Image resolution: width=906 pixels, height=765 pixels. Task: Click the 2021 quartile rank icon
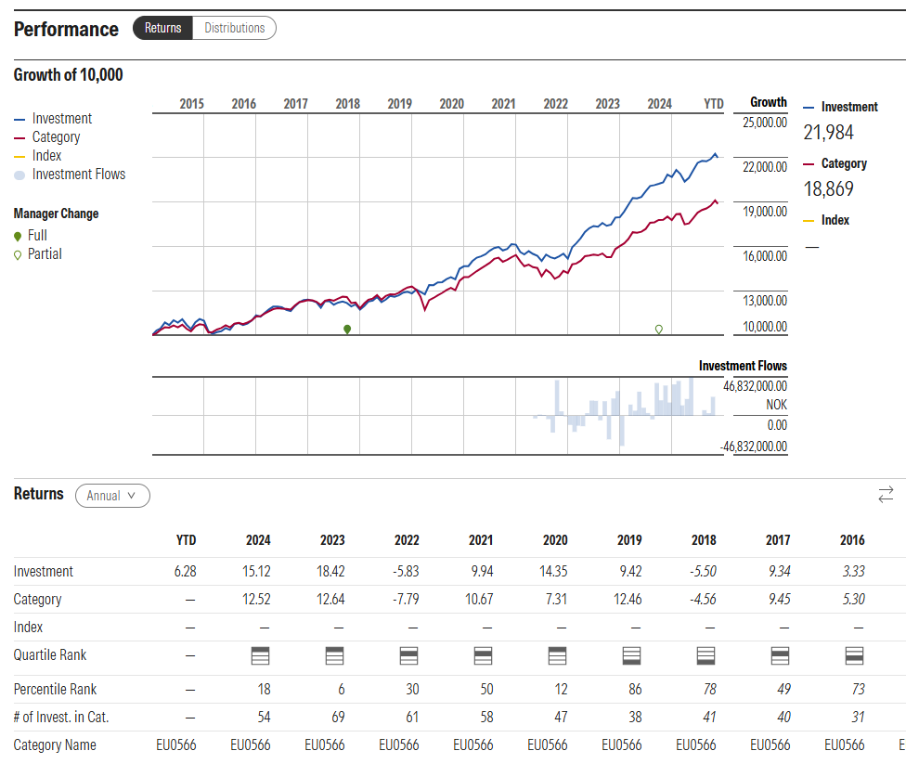(x=481, y=656)
